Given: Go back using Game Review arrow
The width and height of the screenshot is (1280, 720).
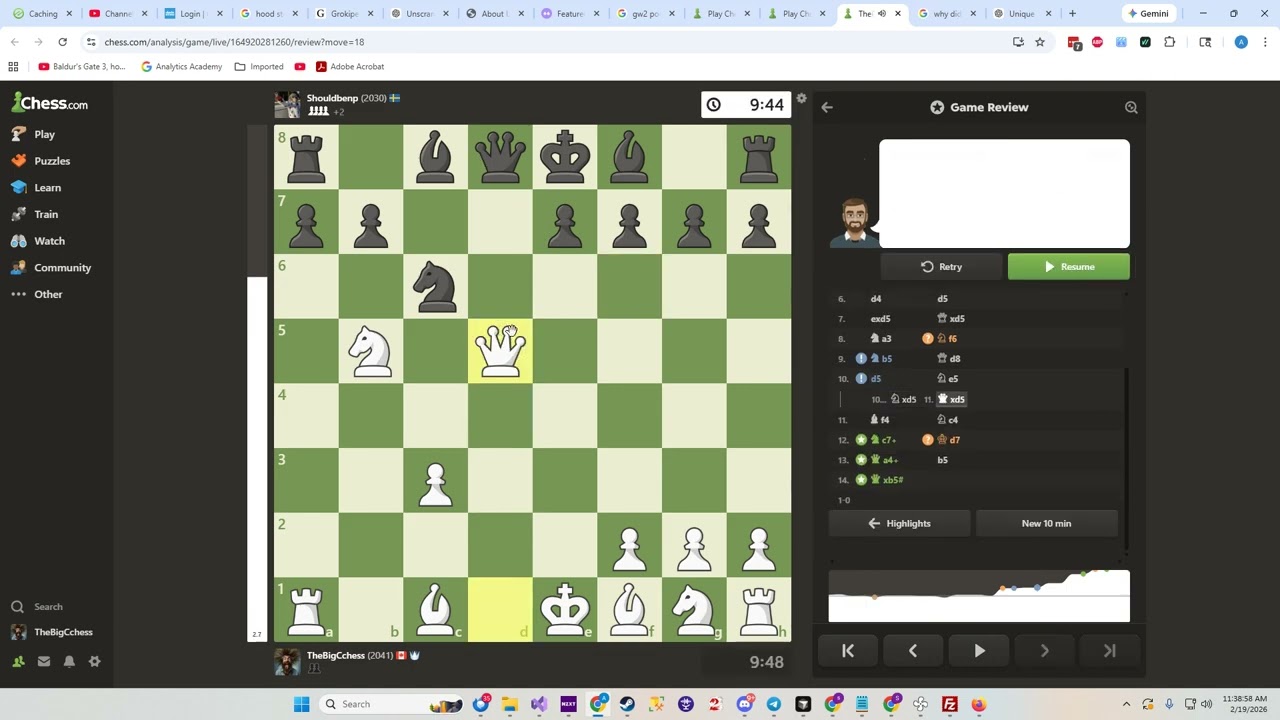Looking at the screenshot, I should pyautogui.click(x=827, y=107).
